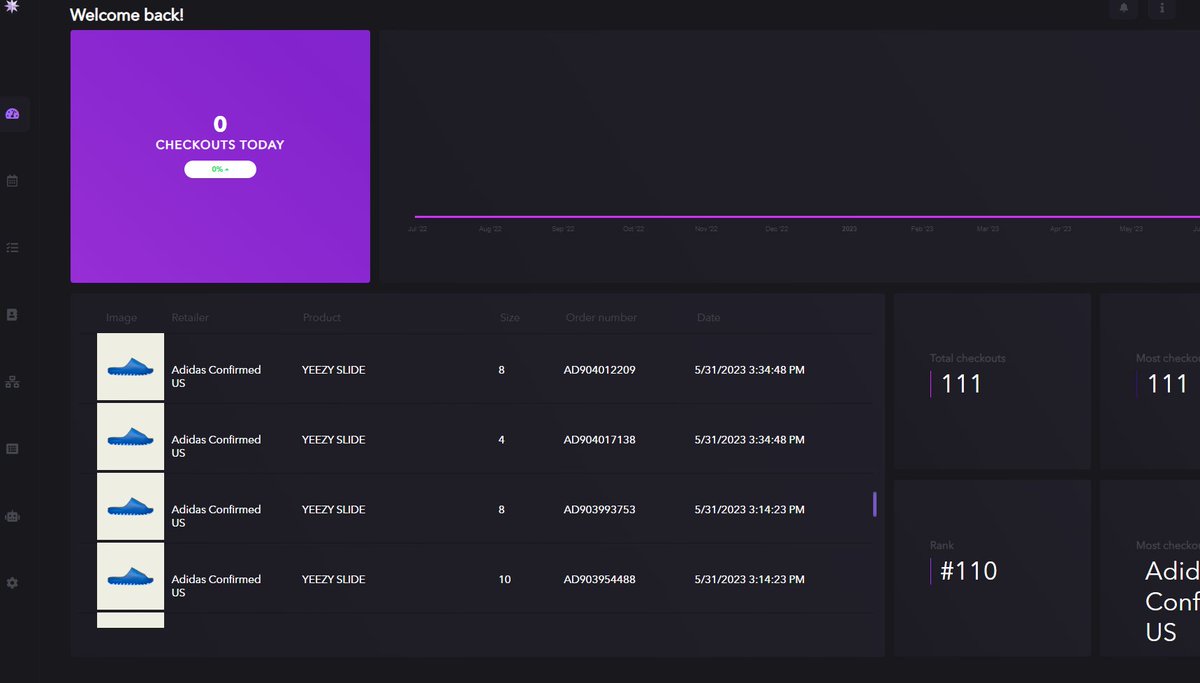Image resolution: width=1200 pixels, height=683 pixels.
Task: Open the proxies network icon in sidebar
Action: pos(12,382)
